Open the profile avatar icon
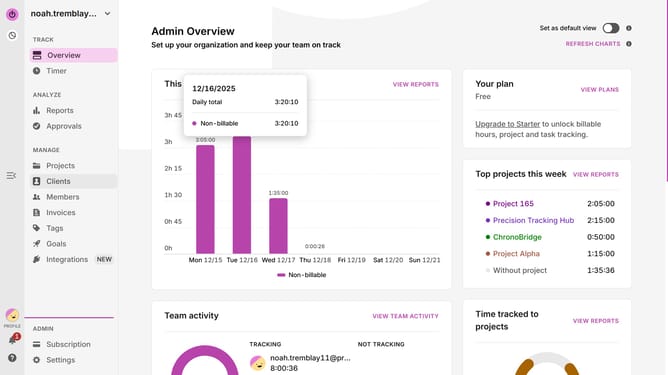Screen dimensions: 668x375 click(x=12, y=315)
